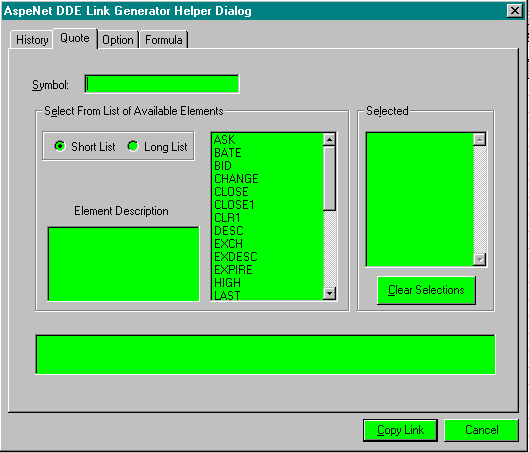Screen dimensions: 529x453
Task: Open the Option tab
Action: [x=118, y=40]
